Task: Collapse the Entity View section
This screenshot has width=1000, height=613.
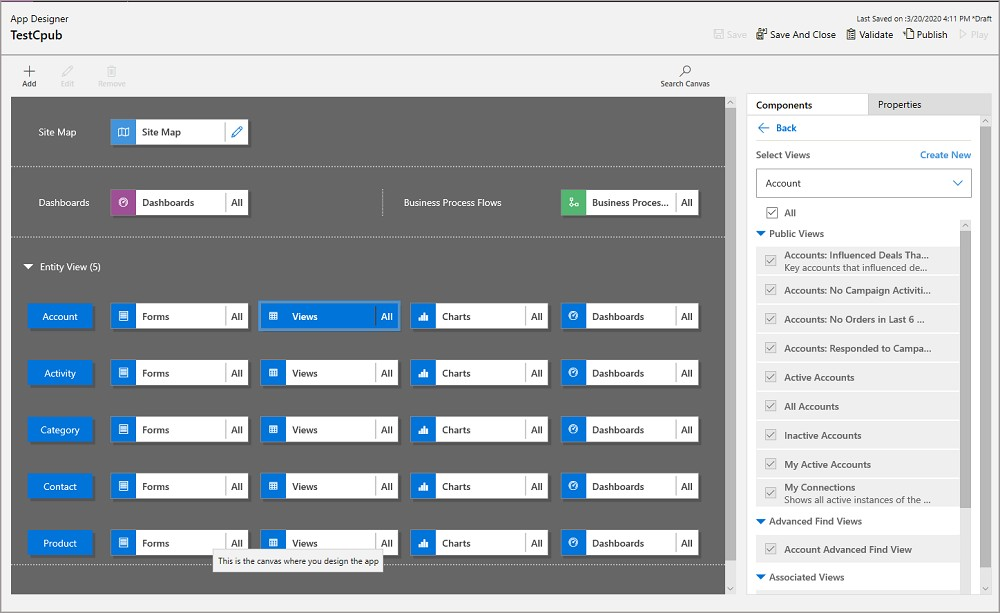Action: [28, 267]
